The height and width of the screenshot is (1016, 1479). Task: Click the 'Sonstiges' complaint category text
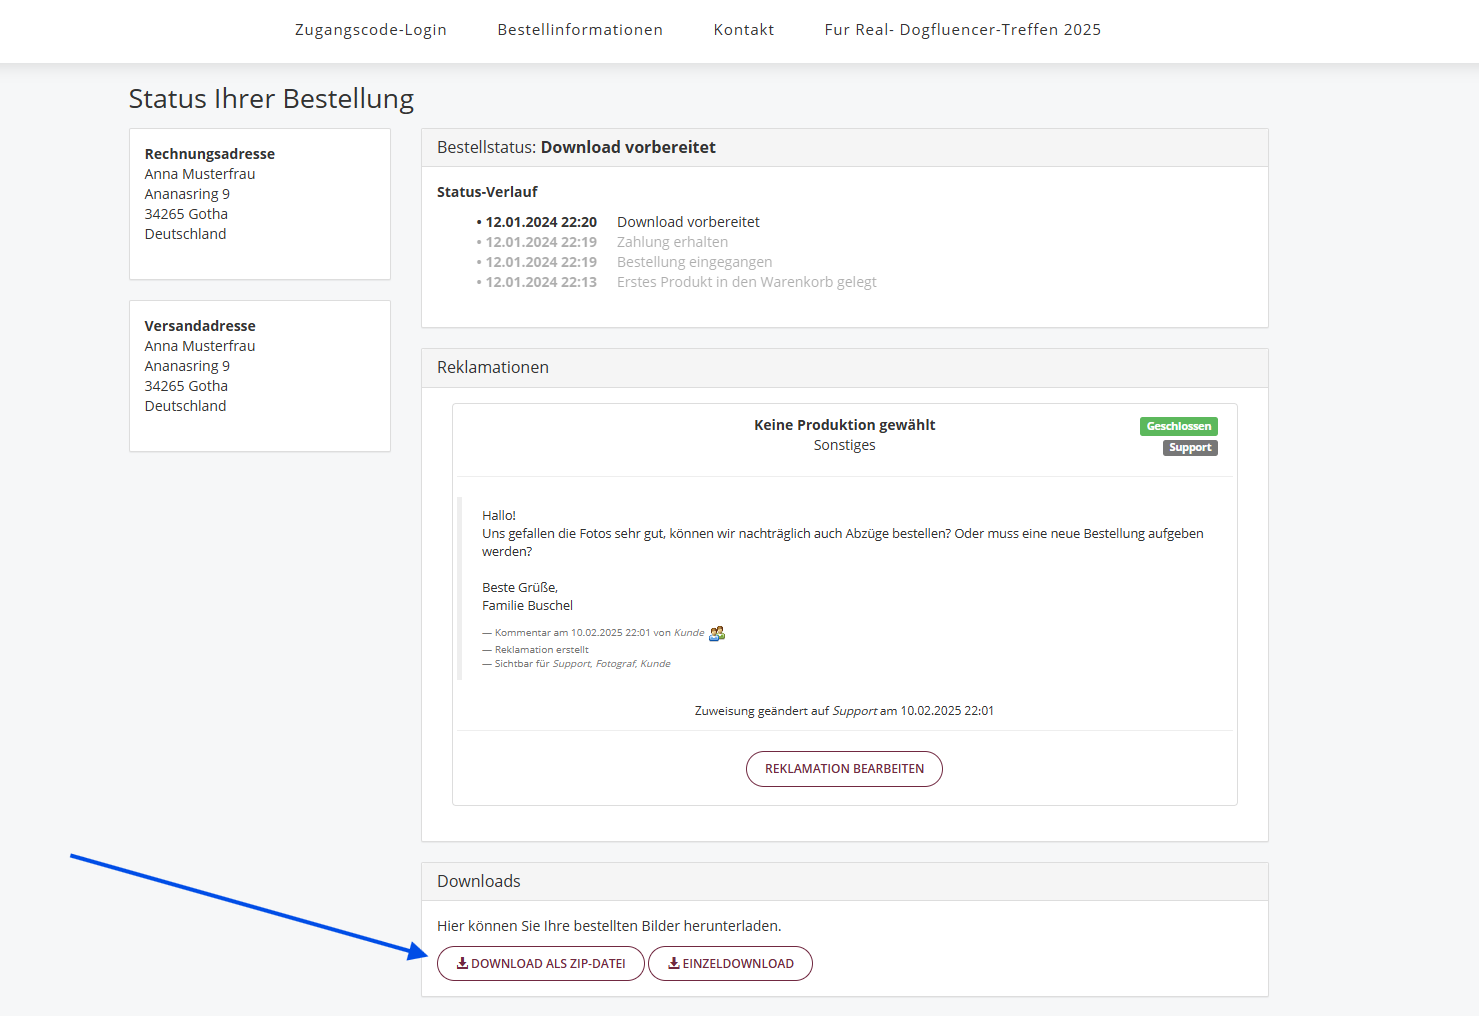(x=845, y=445)
